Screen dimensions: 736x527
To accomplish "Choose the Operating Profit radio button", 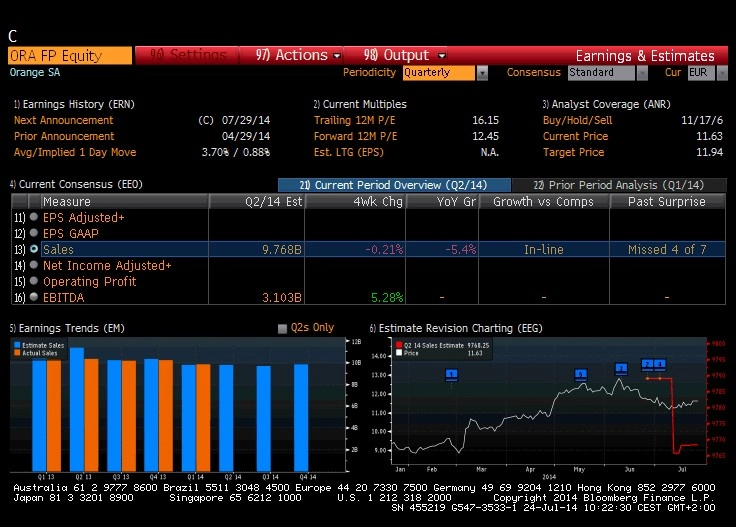I will pos(34,281).
